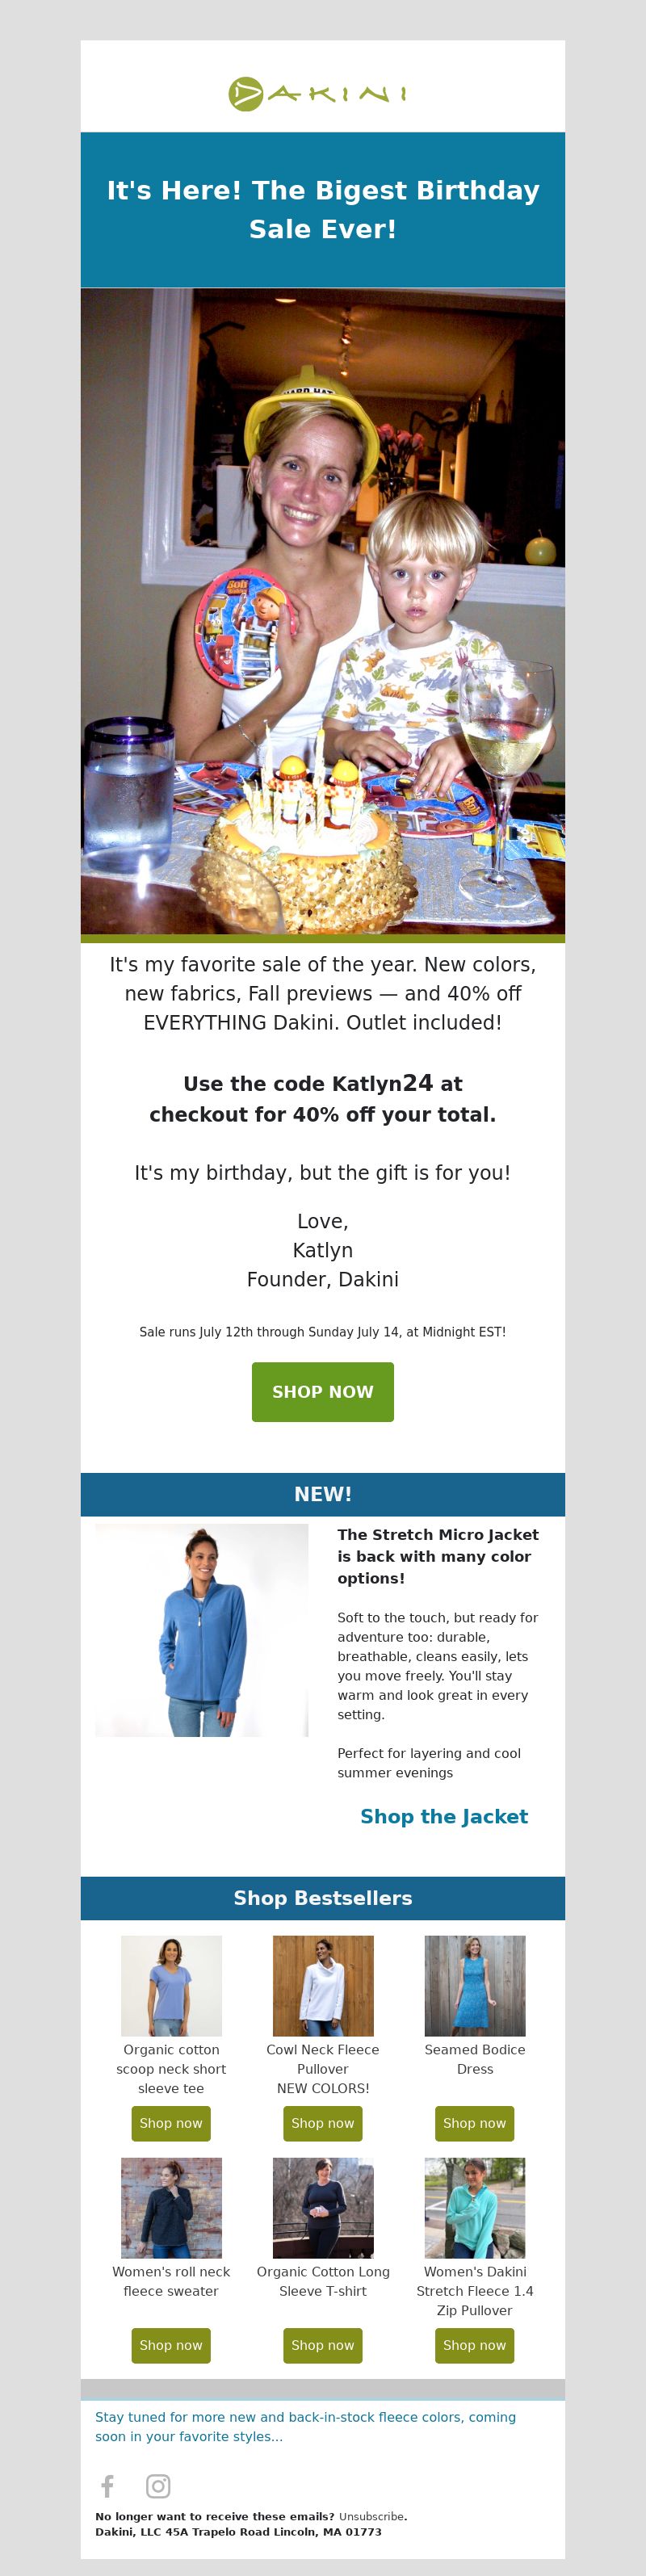Select the Organic cotton scoop neck tee photo
The image size is (646, 2576).
click(171, 1986)
